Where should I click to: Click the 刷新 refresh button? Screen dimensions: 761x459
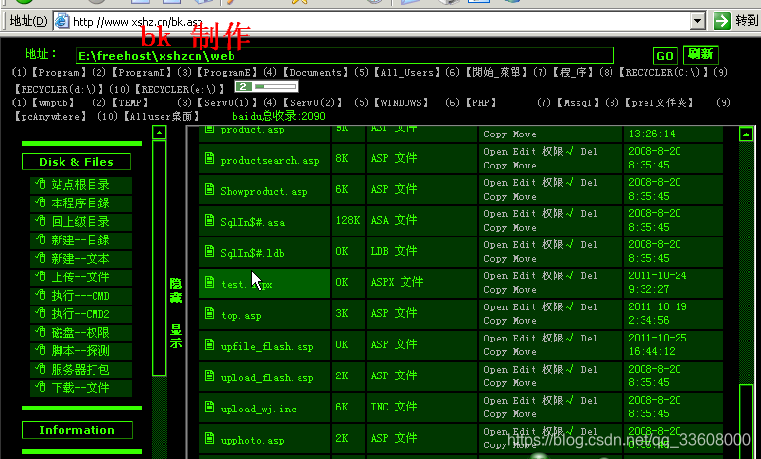(700, 54)
